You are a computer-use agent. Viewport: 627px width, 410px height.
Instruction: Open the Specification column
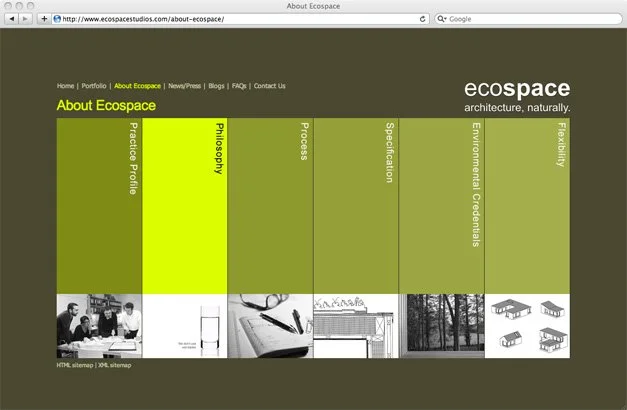pos(356,206)
